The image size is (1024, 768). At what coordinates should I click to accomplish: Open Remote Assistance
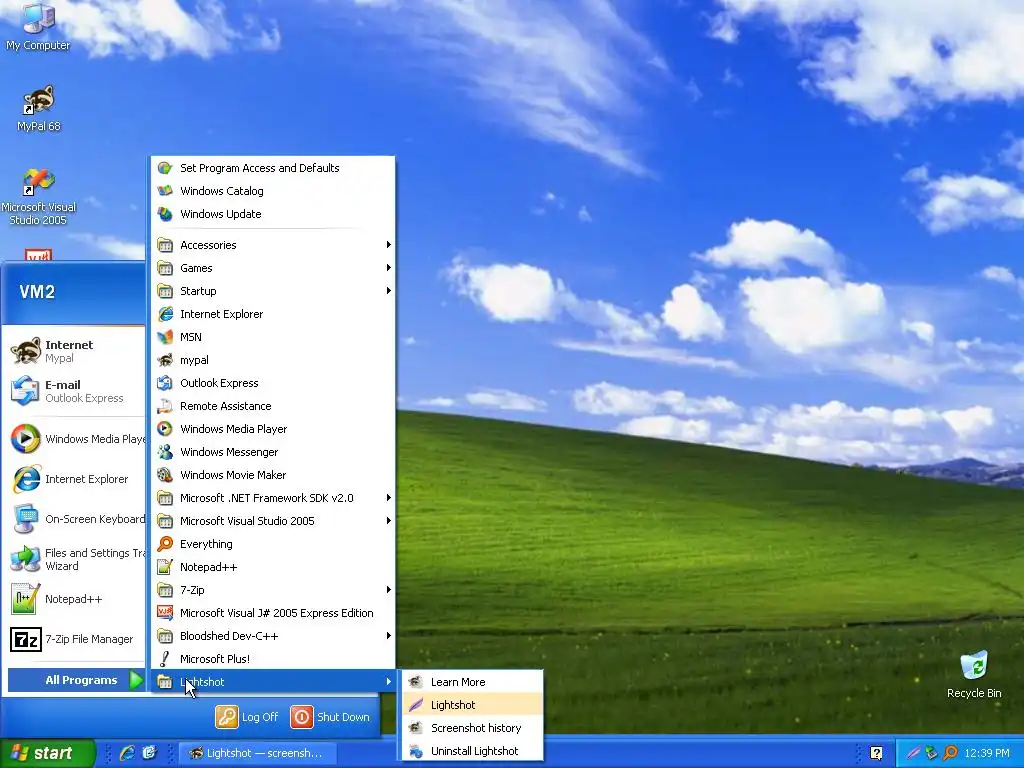point(273,406)
